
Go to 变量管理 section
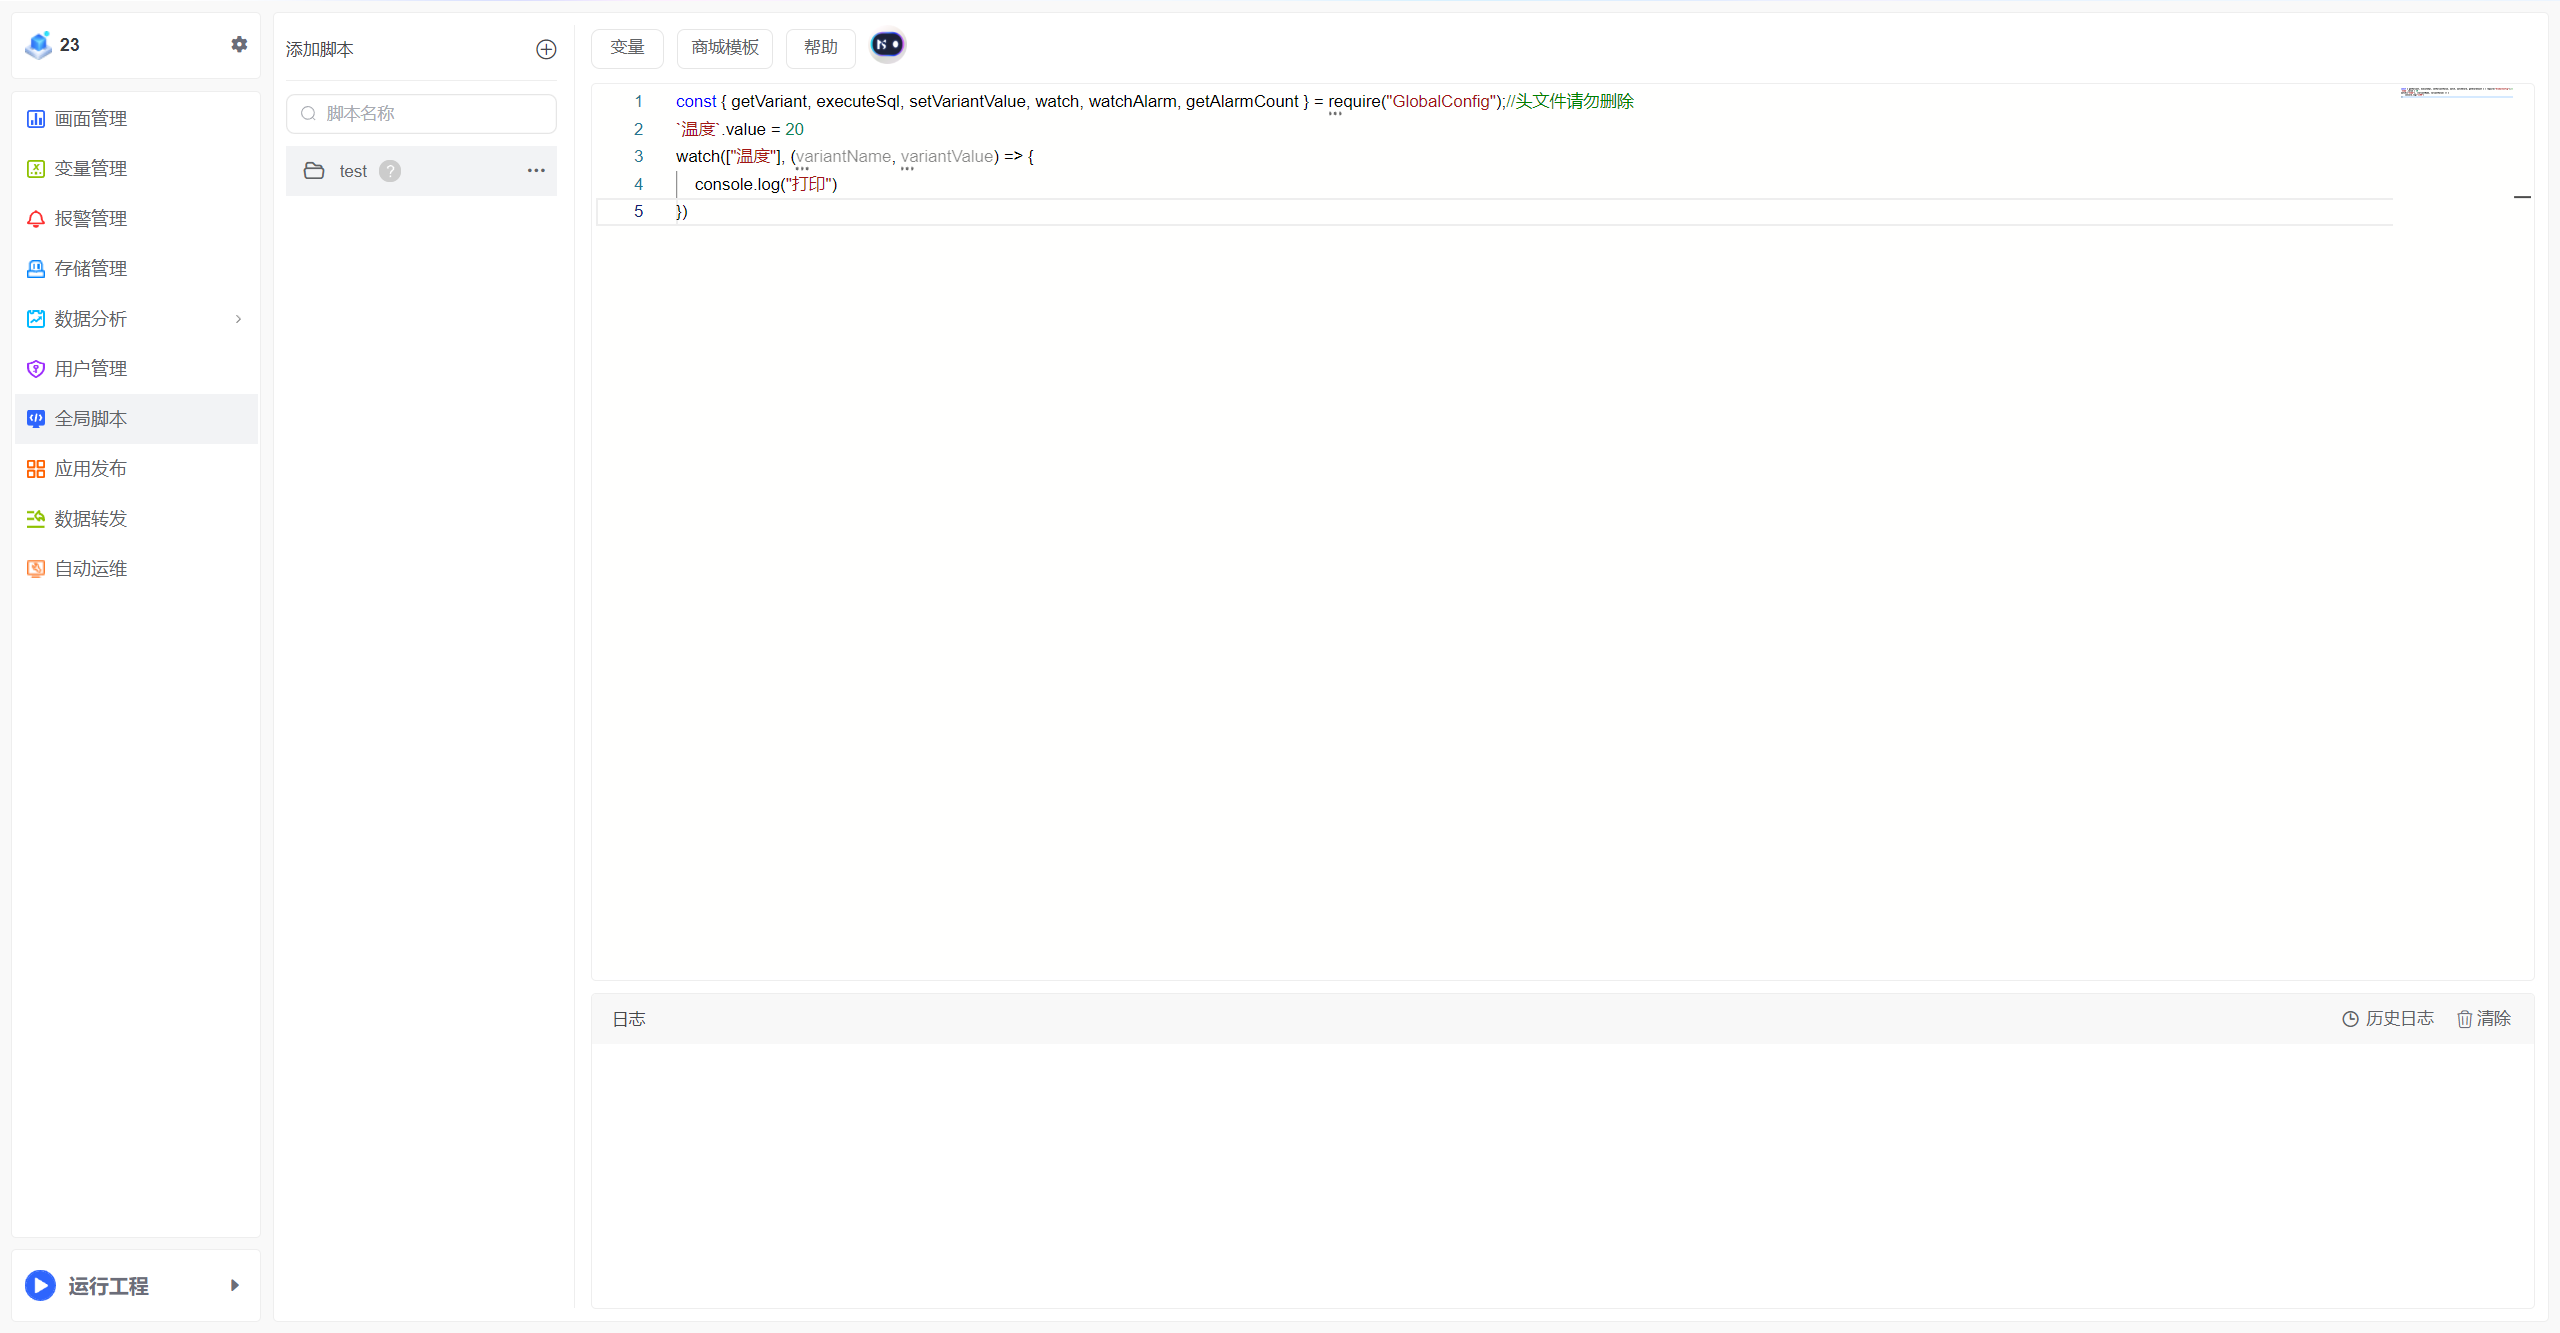click(x=90, y=169)
